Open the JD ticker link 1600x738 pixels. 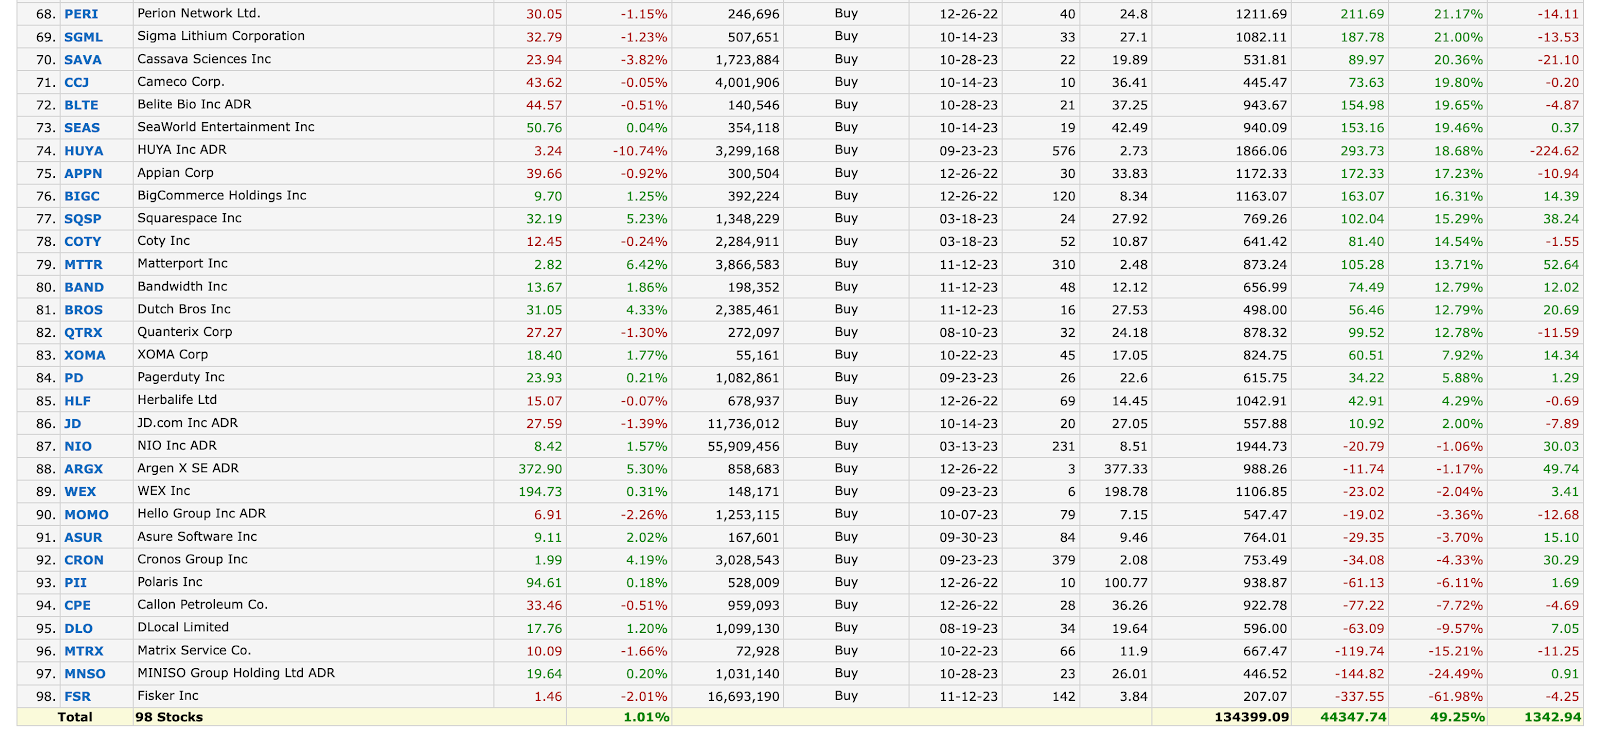pos(73,424)
